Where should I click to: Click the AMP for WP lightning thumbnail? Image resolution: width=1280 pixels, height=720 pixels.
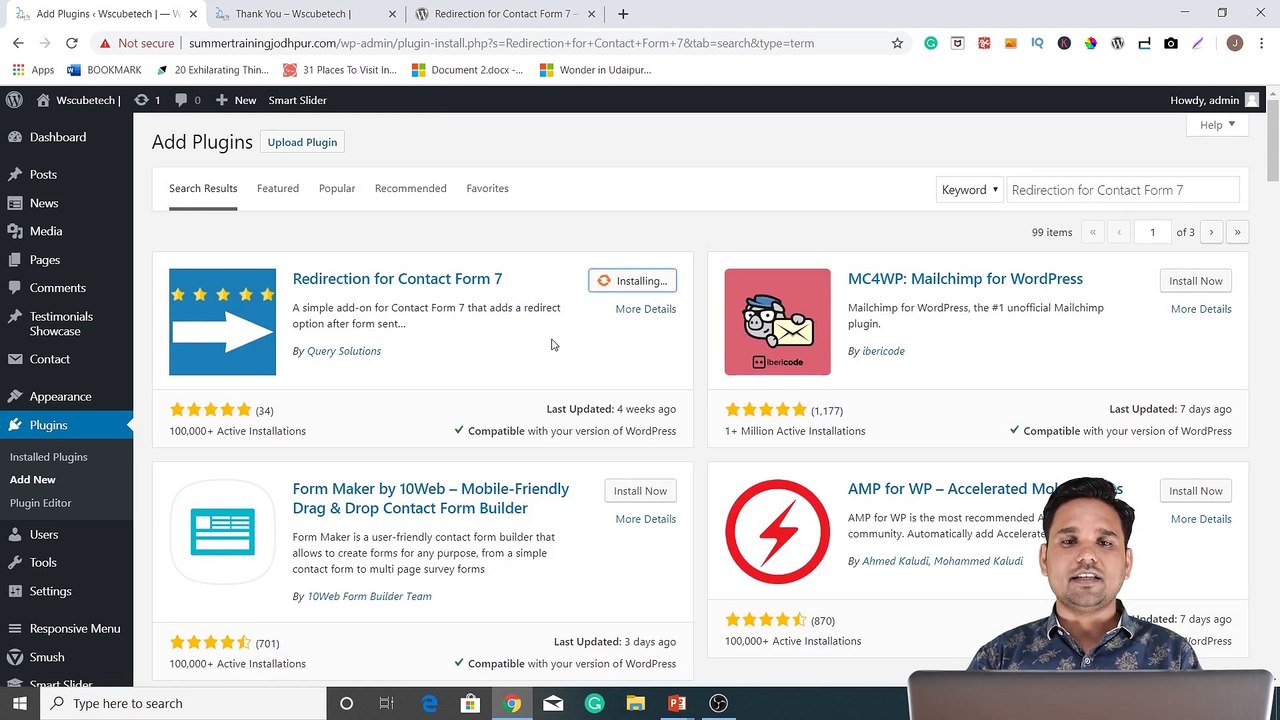point(777,532)
